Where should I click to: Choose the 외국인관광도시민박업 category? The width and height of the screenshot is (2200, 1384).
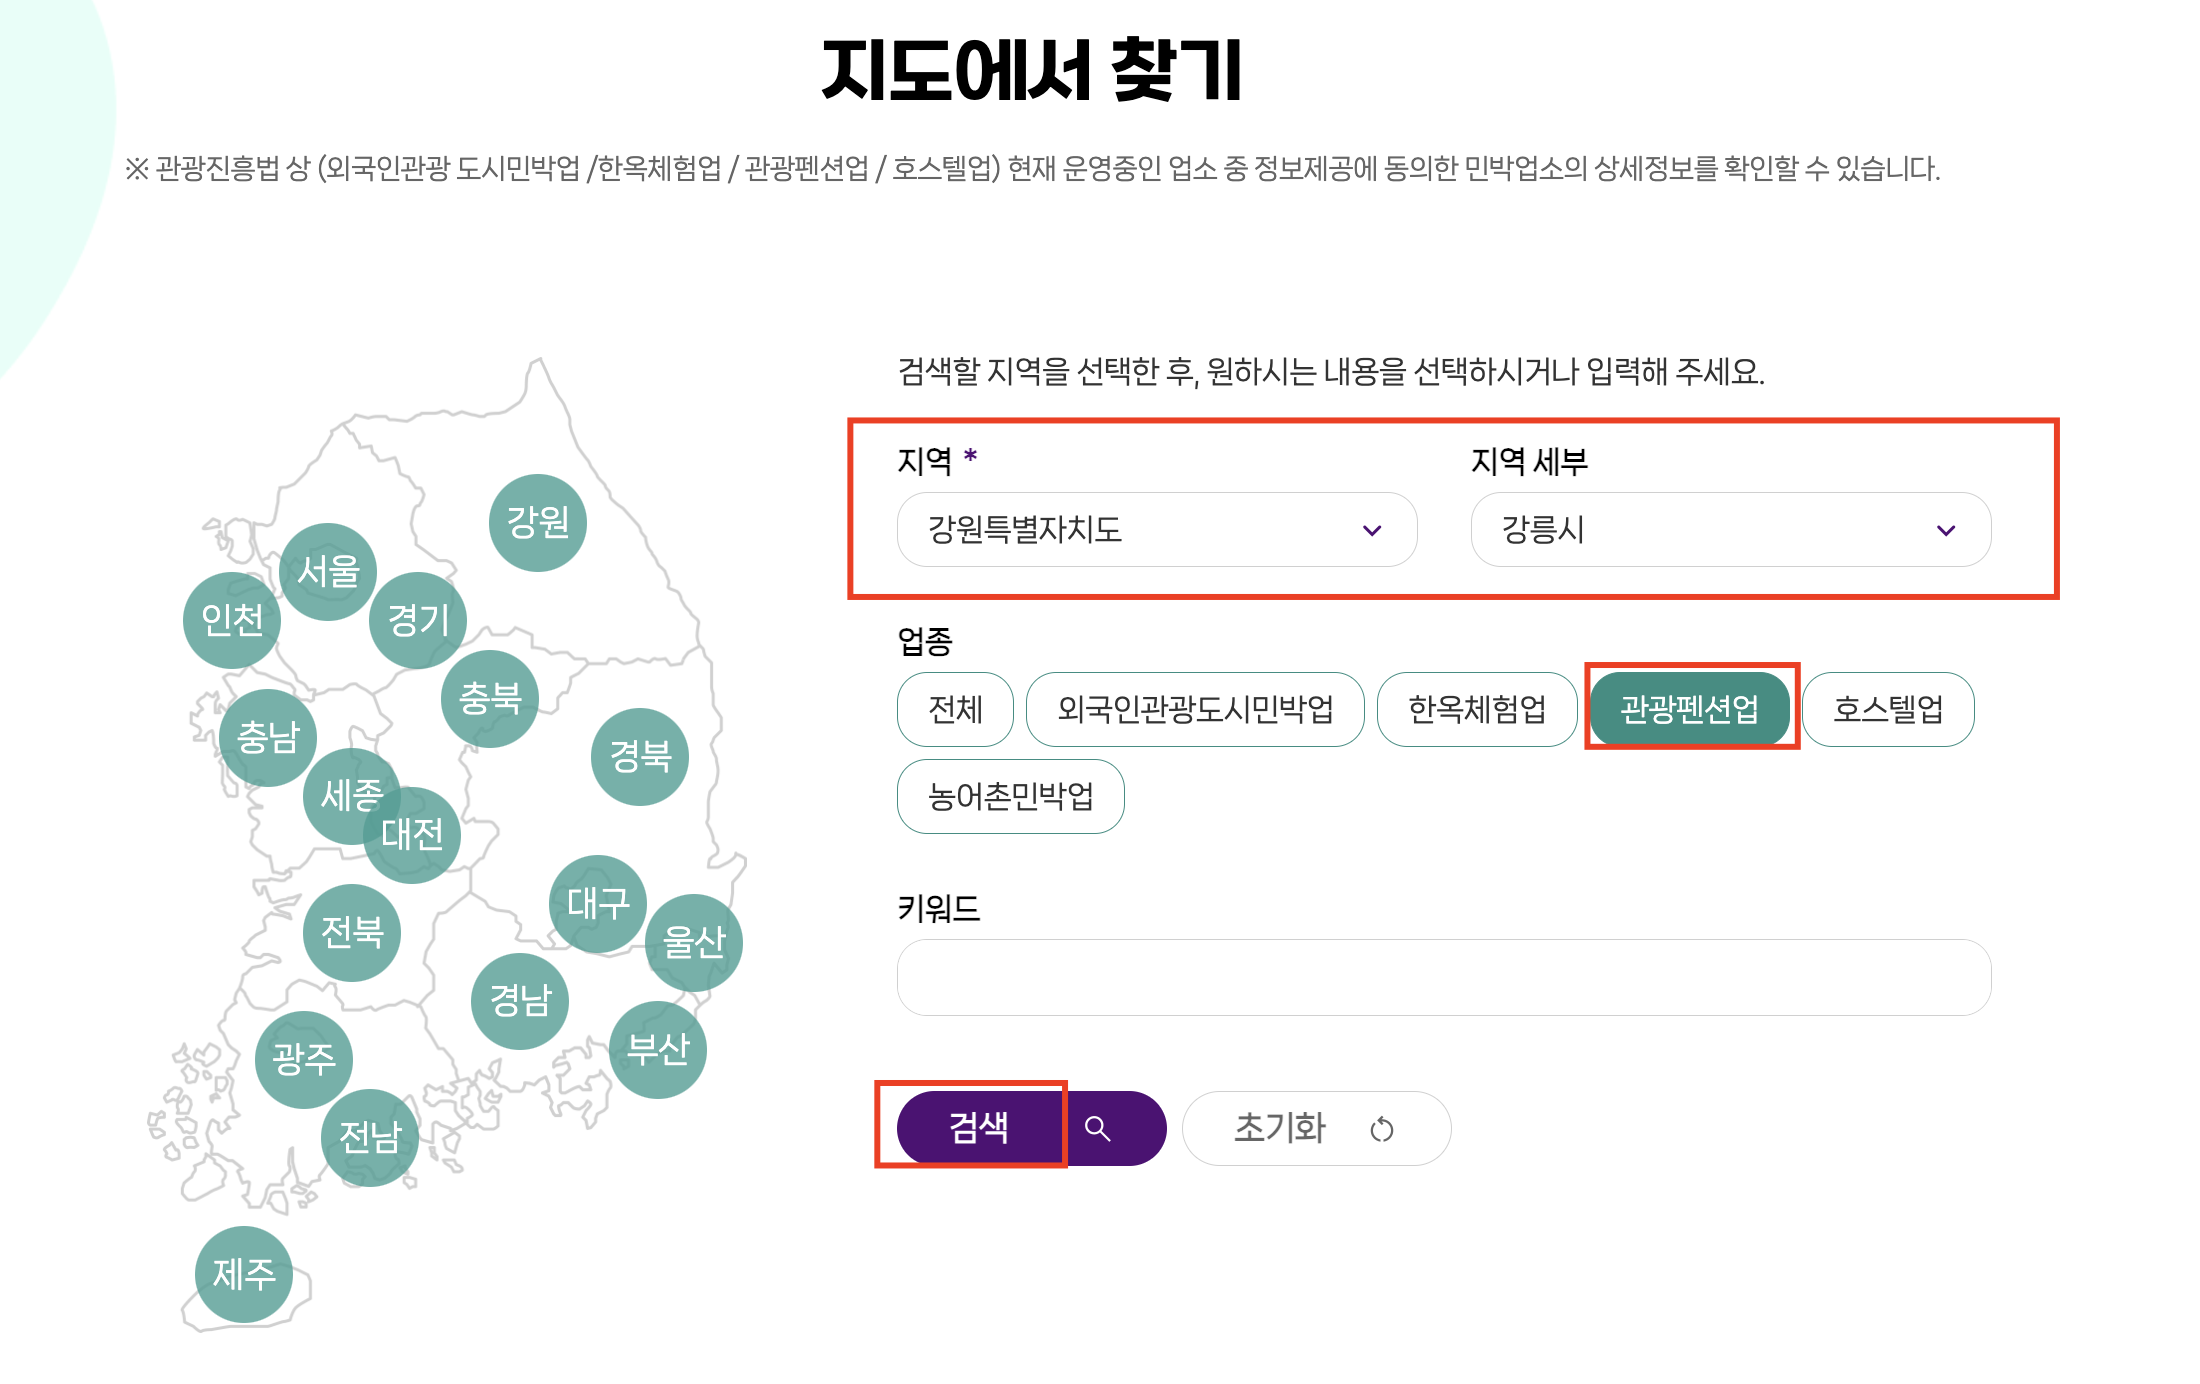point(1195,709)
